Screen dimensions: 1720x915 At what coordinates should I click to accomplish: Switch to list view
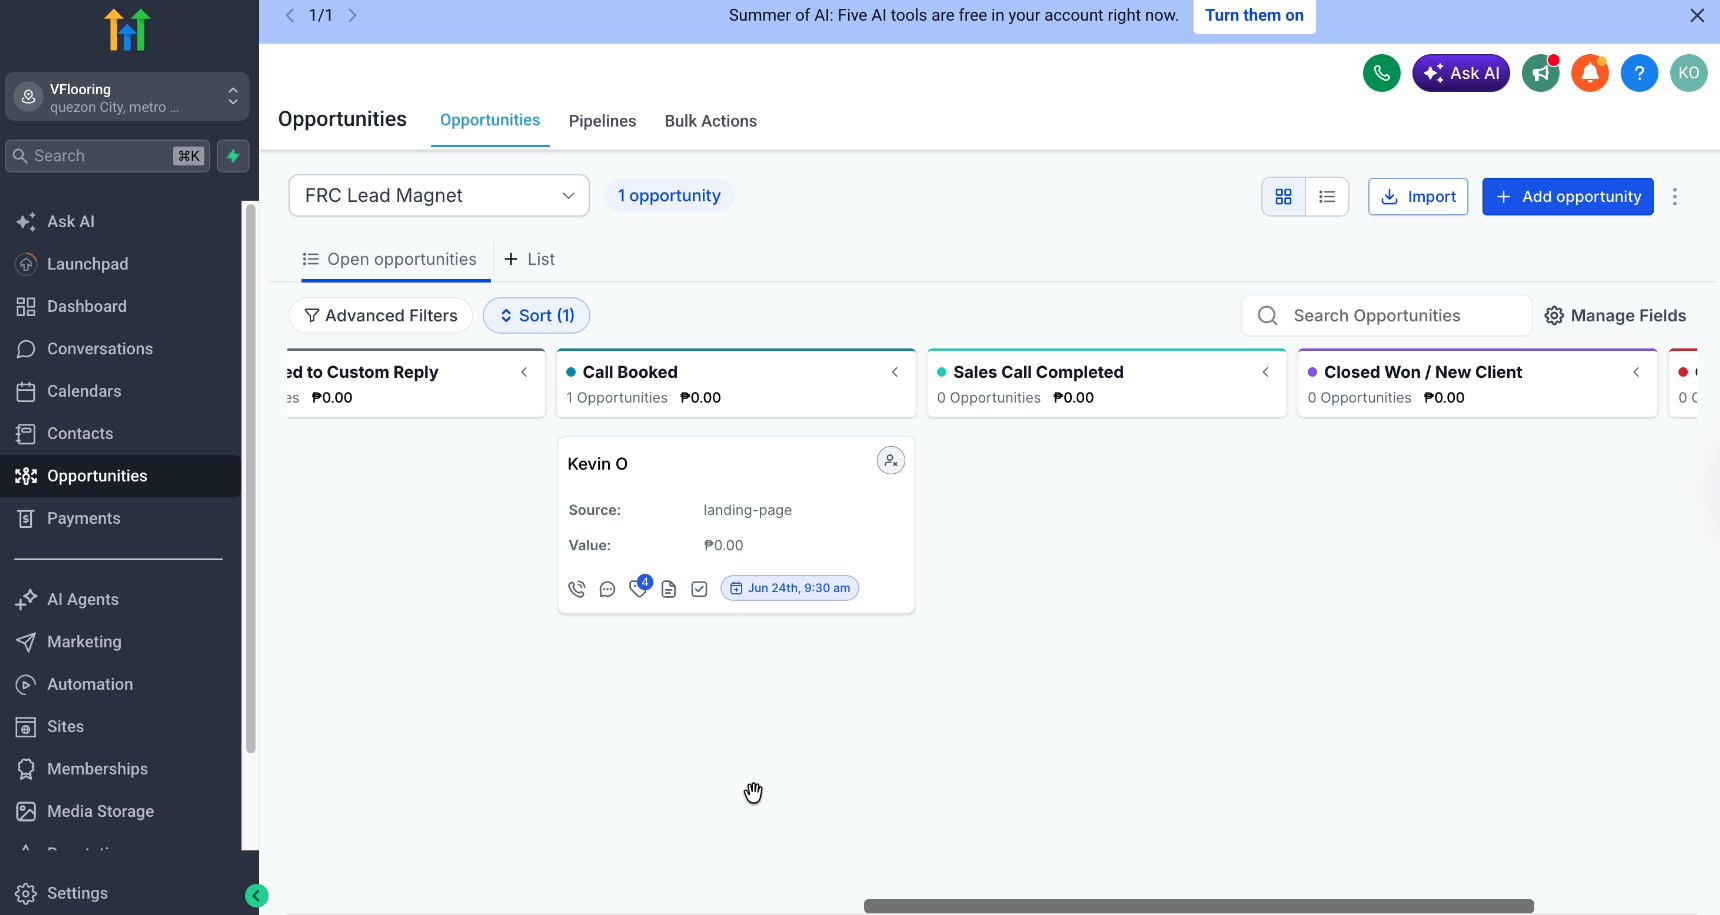1327,197
